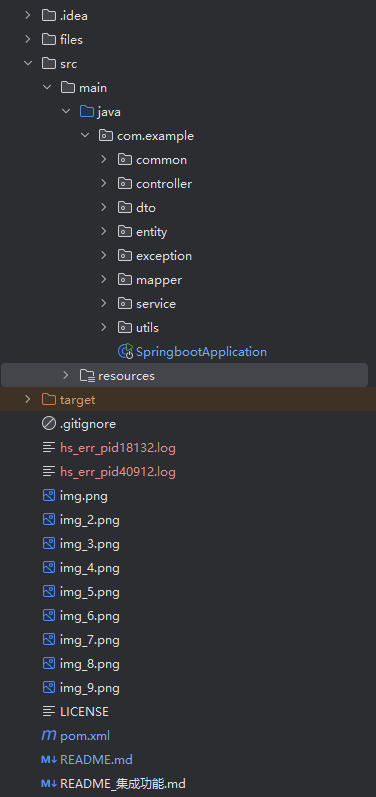
Task: Select the hs_err_pid40912.log file name
Action: [118, 472]
